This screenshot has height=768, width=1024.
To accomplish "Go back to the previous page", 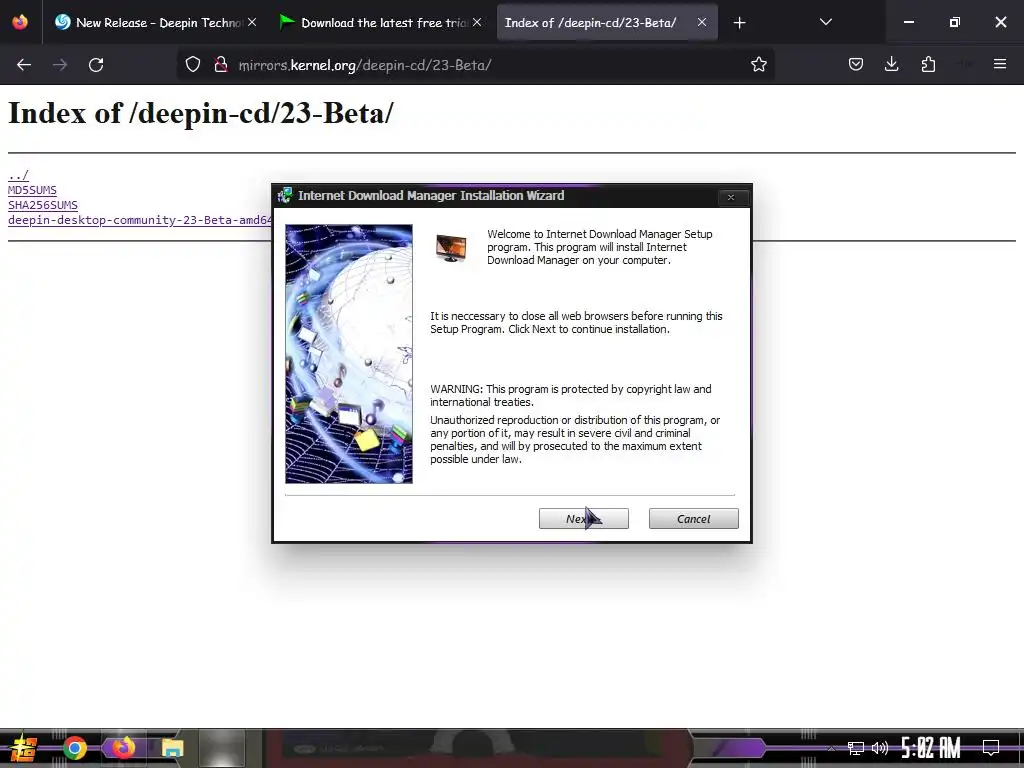I will (24, 65).
